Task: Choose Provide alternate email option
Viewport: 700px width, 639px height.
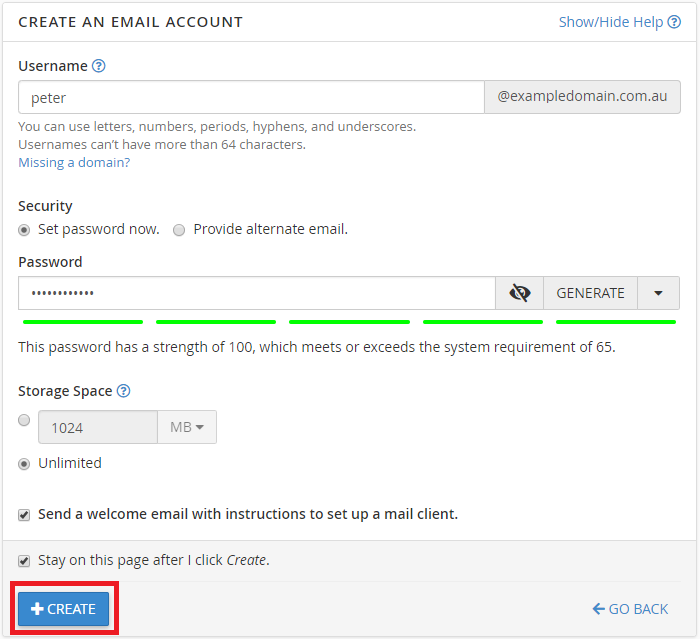Action: 179,229
